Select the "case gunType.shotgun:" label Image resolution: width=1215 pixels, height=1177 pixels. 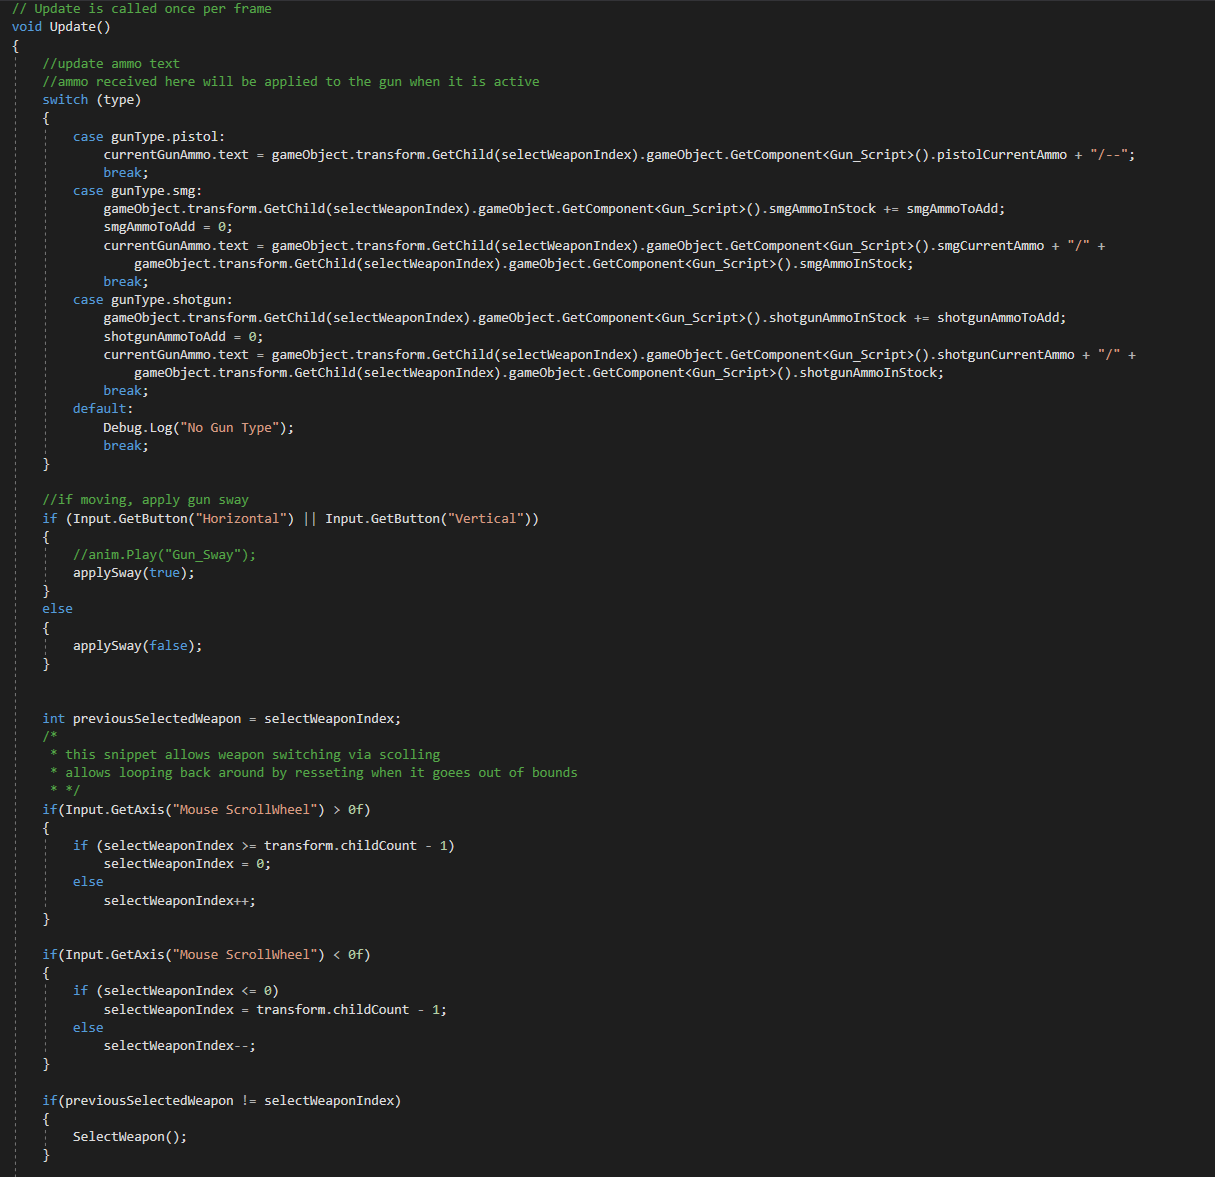coord(152,299)
